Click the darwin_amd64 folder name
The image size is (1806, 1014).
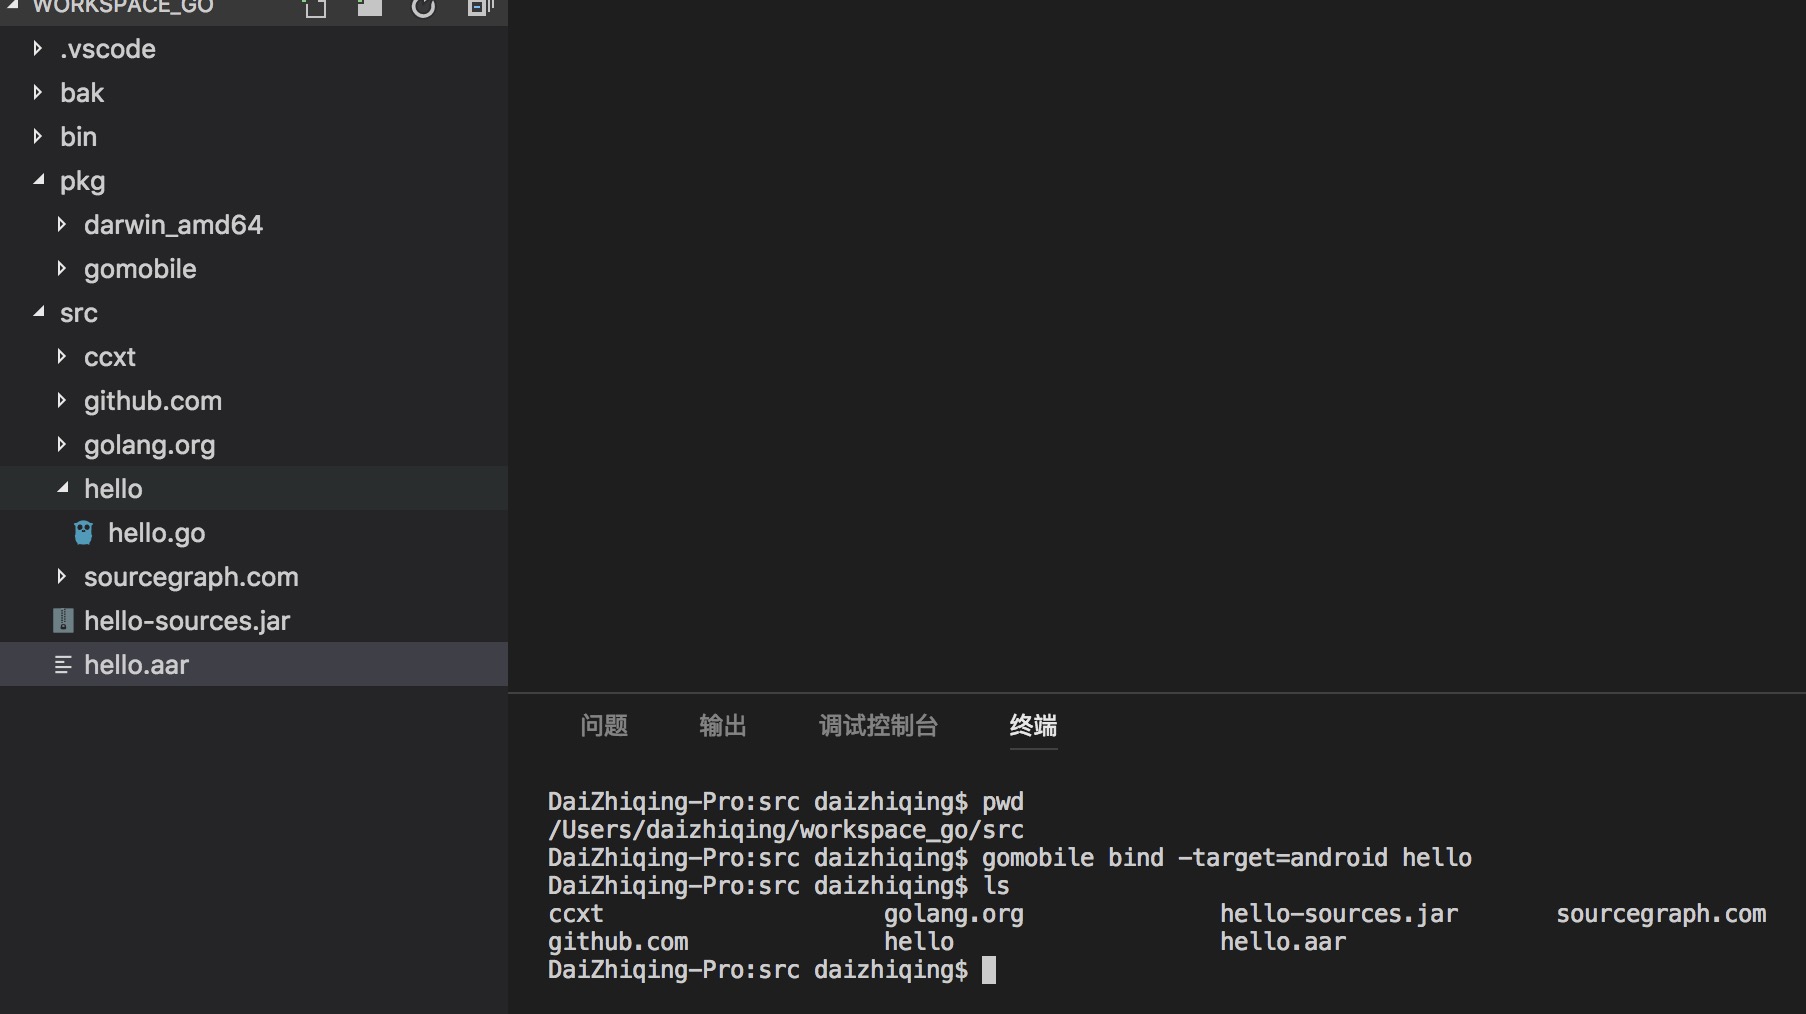(x=173, y=225)
